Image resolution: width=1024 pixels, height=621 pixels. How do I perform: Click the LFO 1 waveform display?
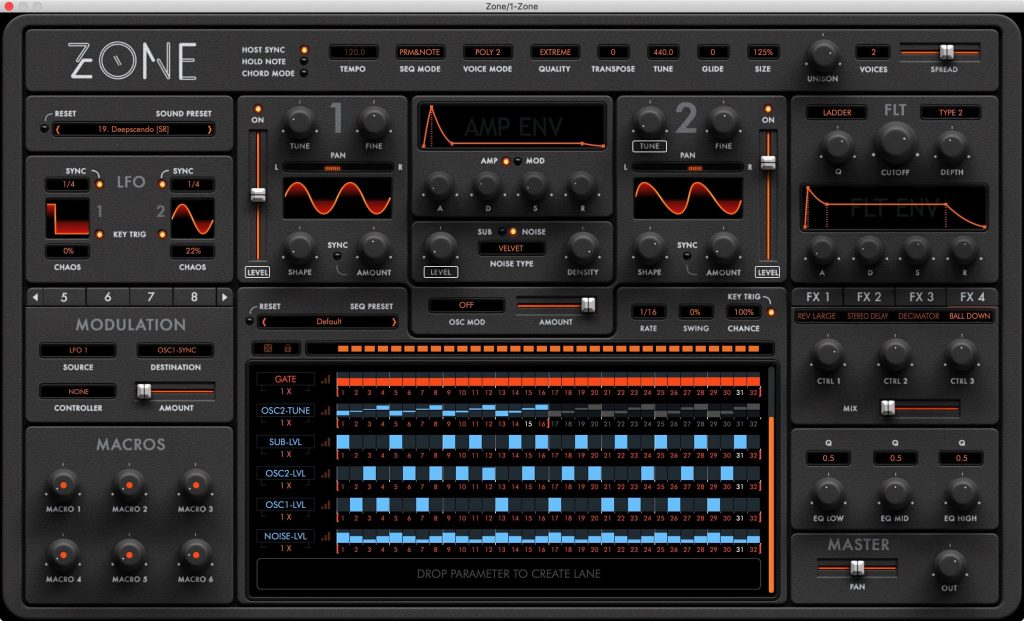(x=67, y=218)
